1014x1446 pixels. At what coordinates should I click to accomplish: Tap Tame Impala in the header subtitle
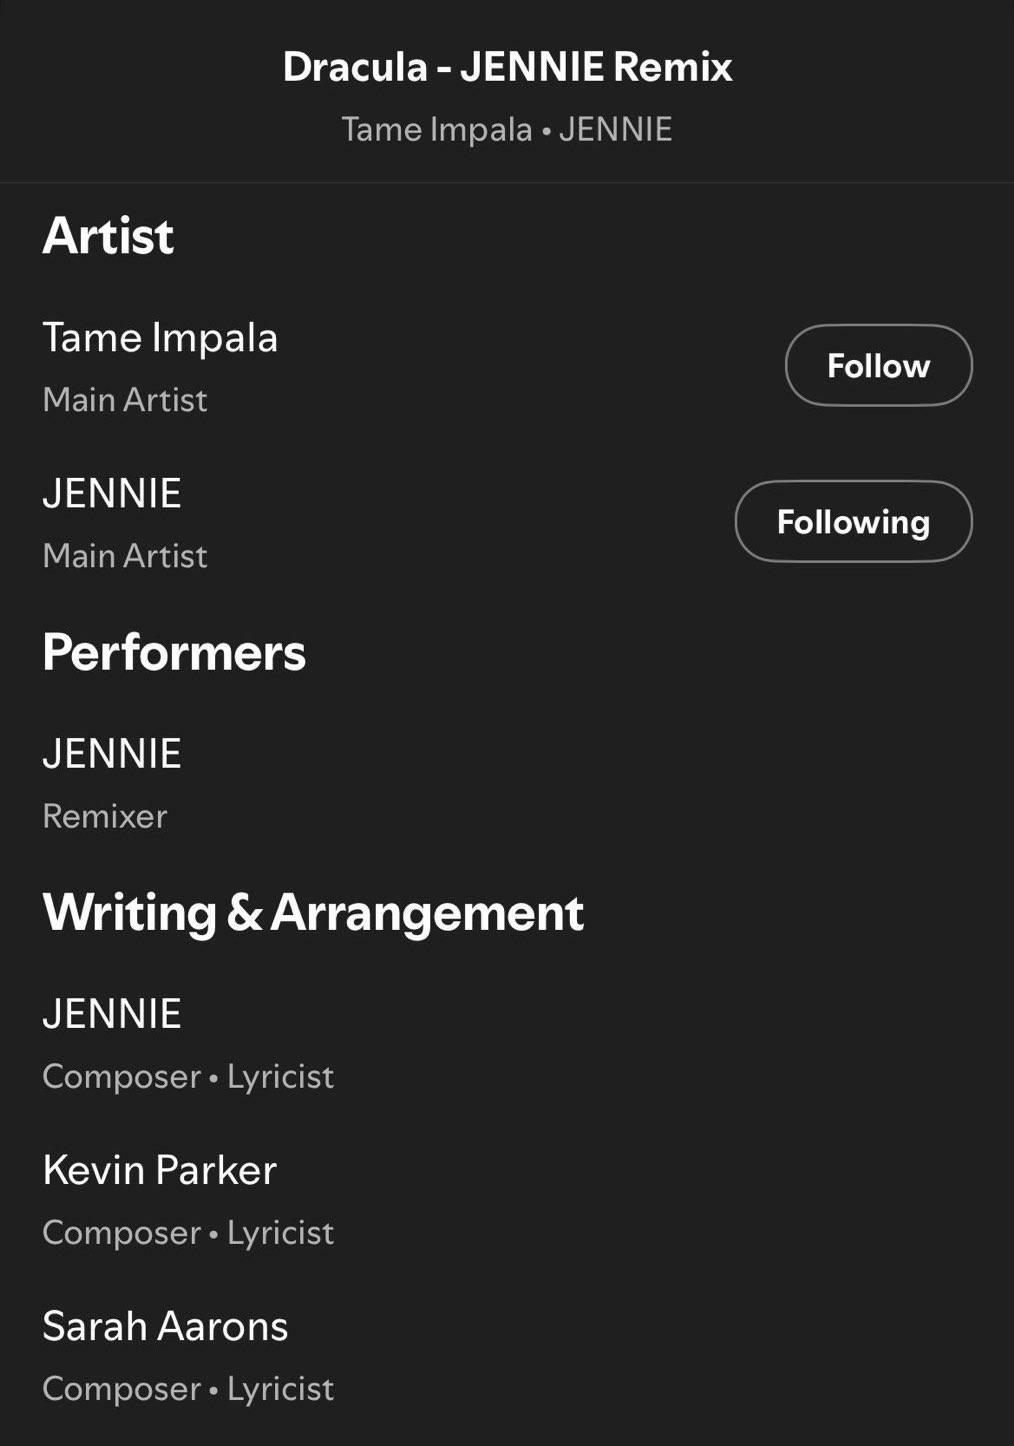click(437, 130)
